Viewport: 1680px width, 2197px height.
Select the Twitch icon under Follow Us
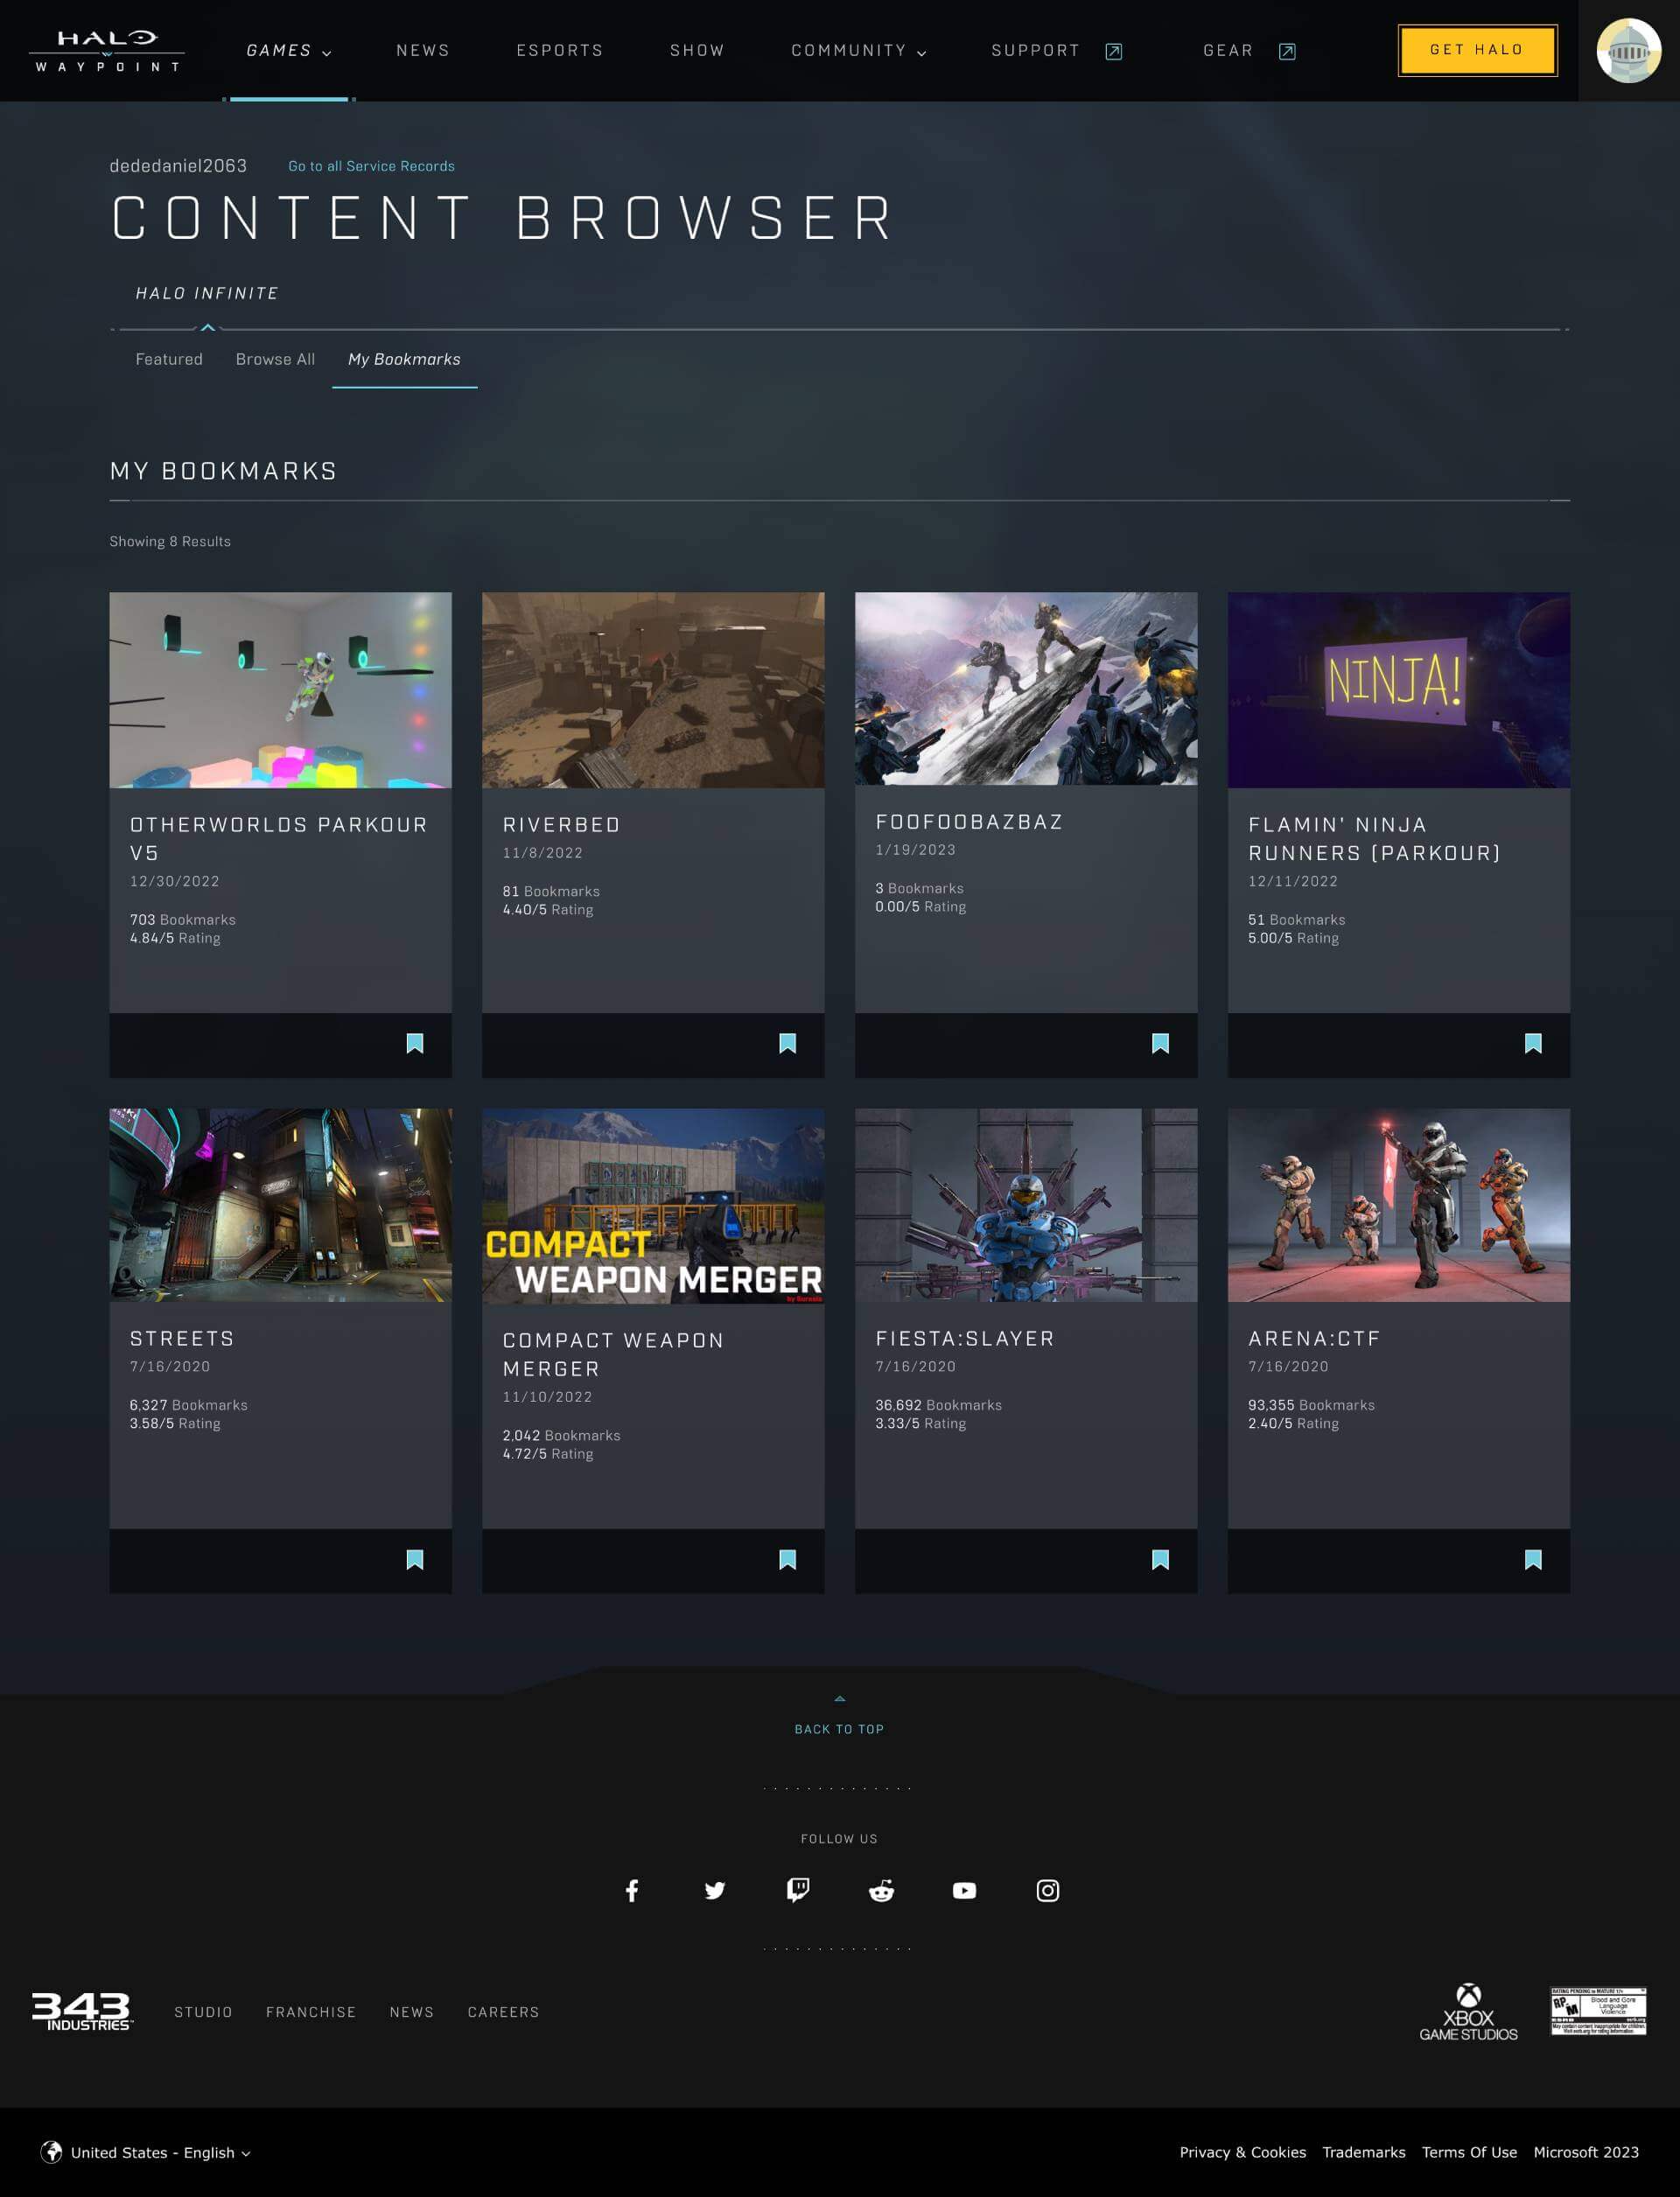tap(798, 1890)
